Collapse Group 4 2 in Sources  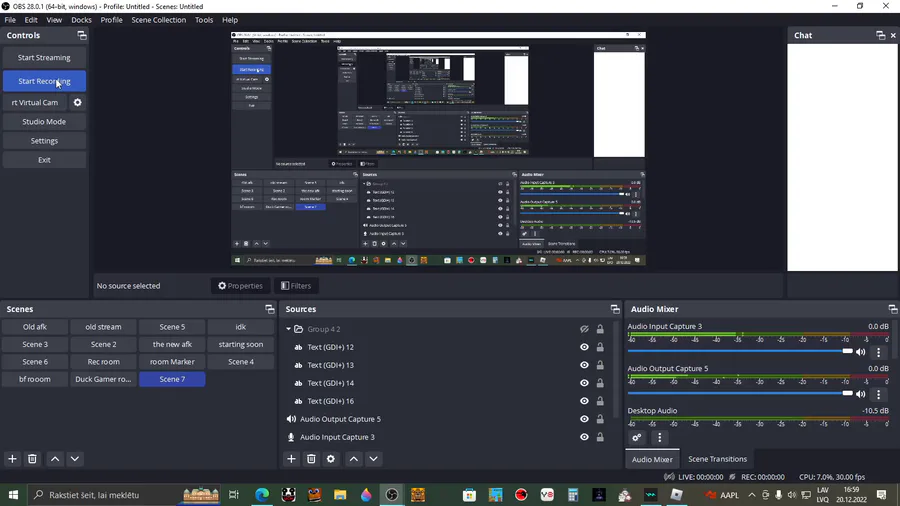(289, 329)
